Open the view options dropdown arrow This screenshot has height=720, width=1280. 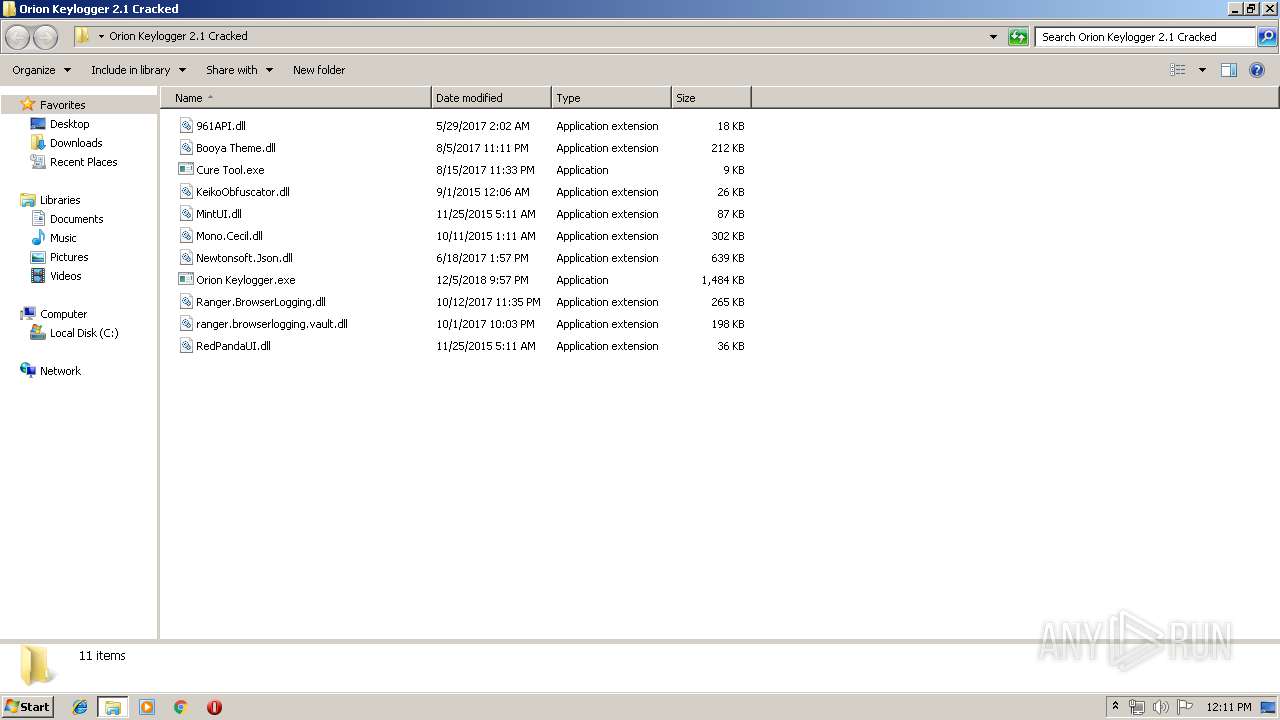(x=1202, y=70)
